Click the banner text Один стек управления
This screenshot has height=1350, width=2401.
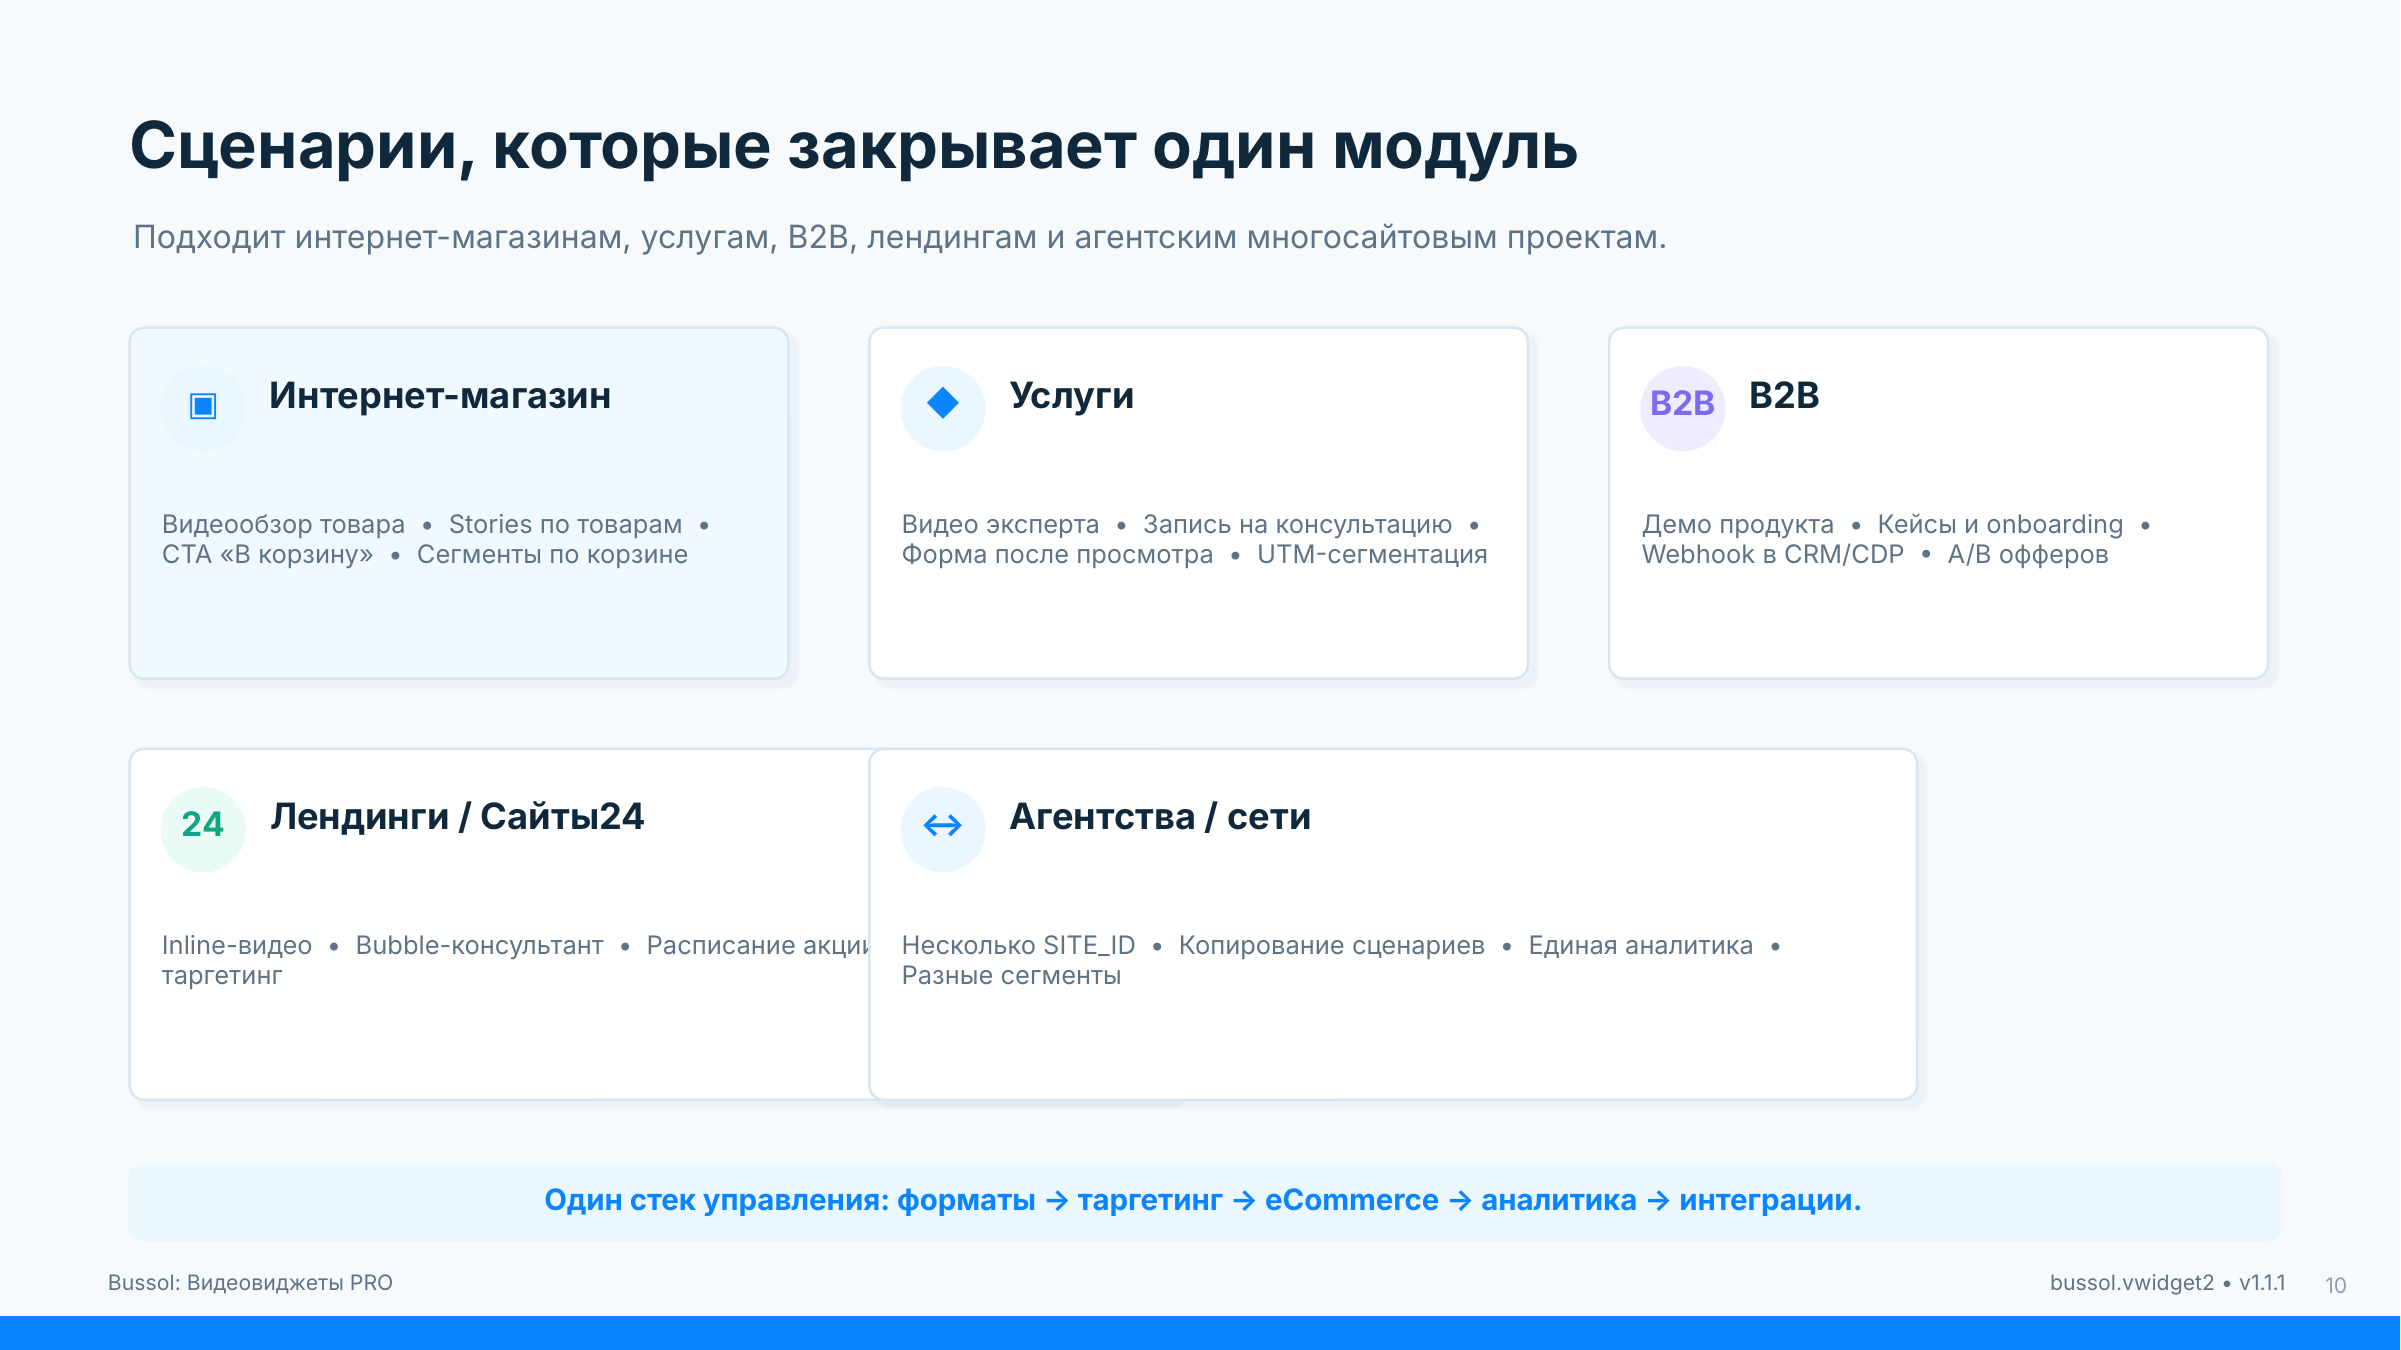click(716, 1200)
